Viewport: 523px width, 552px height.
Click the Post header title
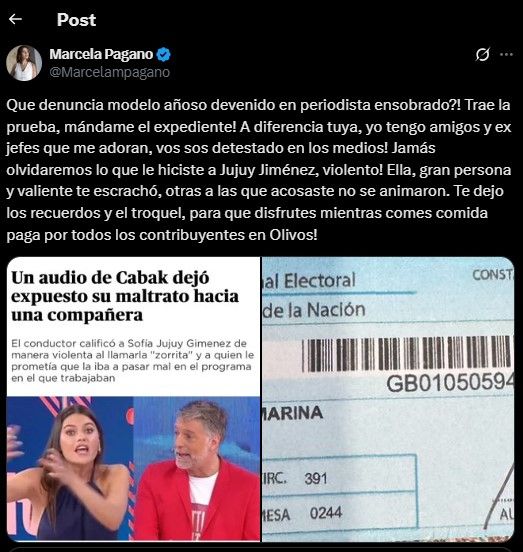[76, 20]
